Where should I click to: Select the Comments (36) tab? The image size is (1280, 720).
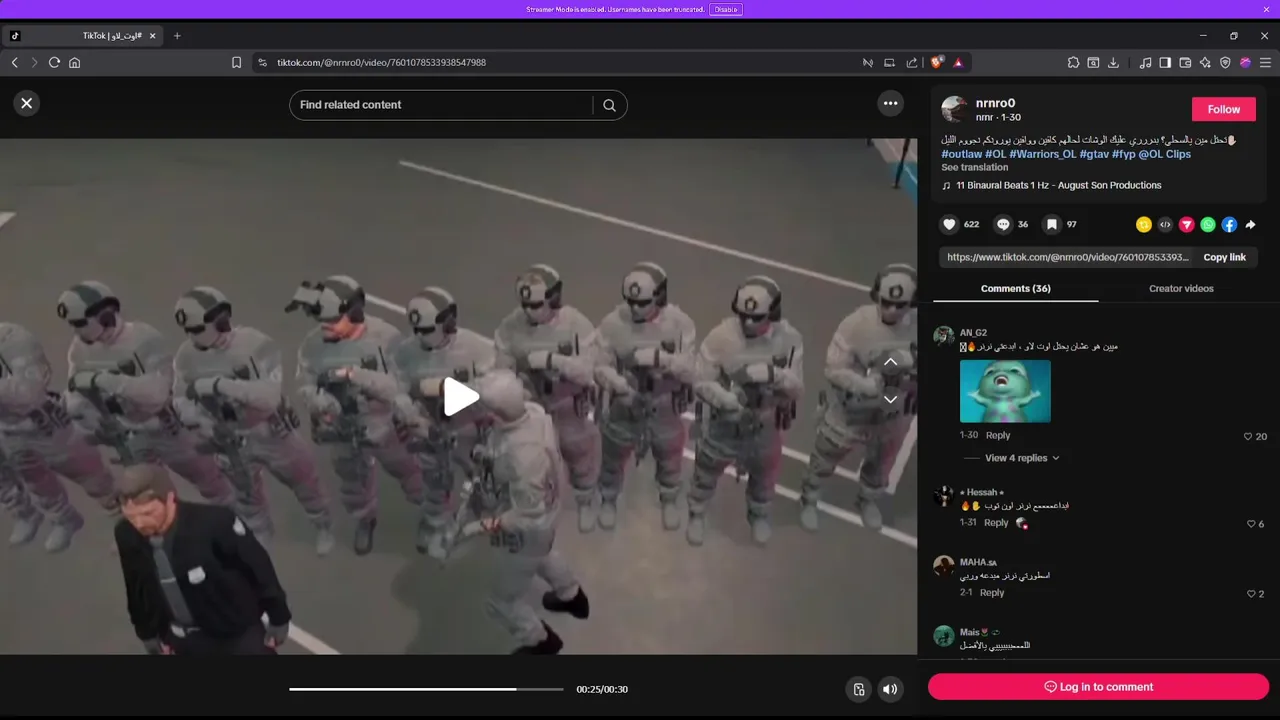pyautogui.click(x=1015, y=288)
